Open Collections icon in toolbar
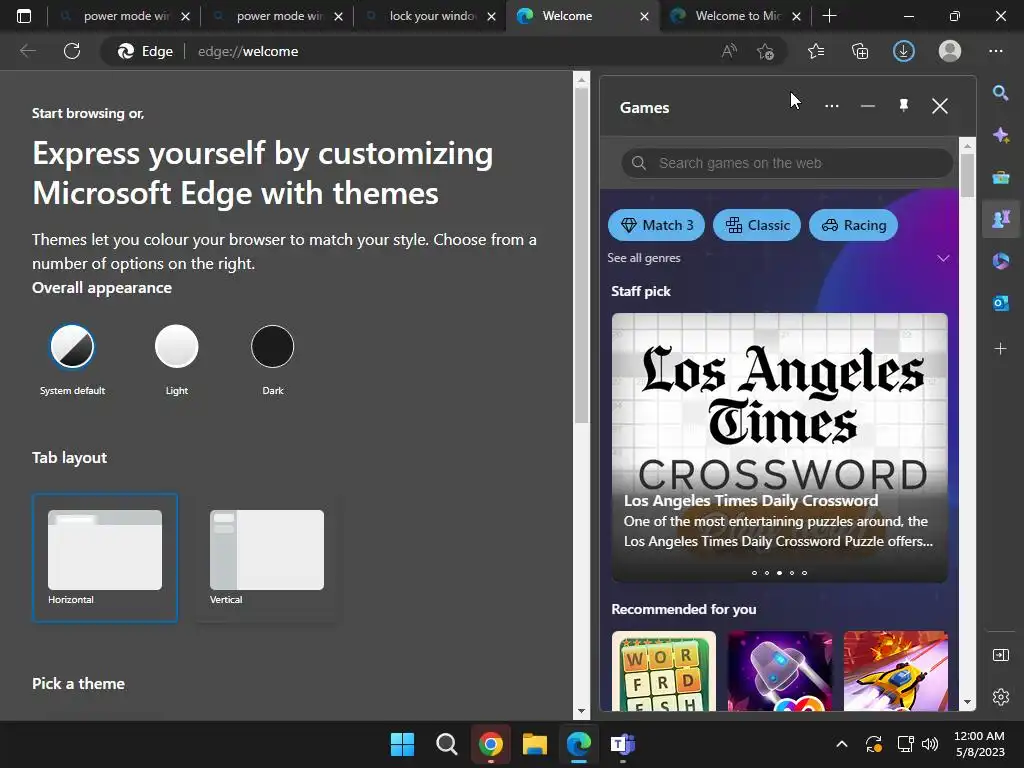The height and width of the screenshot is (768, 1024). (x=860, y=51)
